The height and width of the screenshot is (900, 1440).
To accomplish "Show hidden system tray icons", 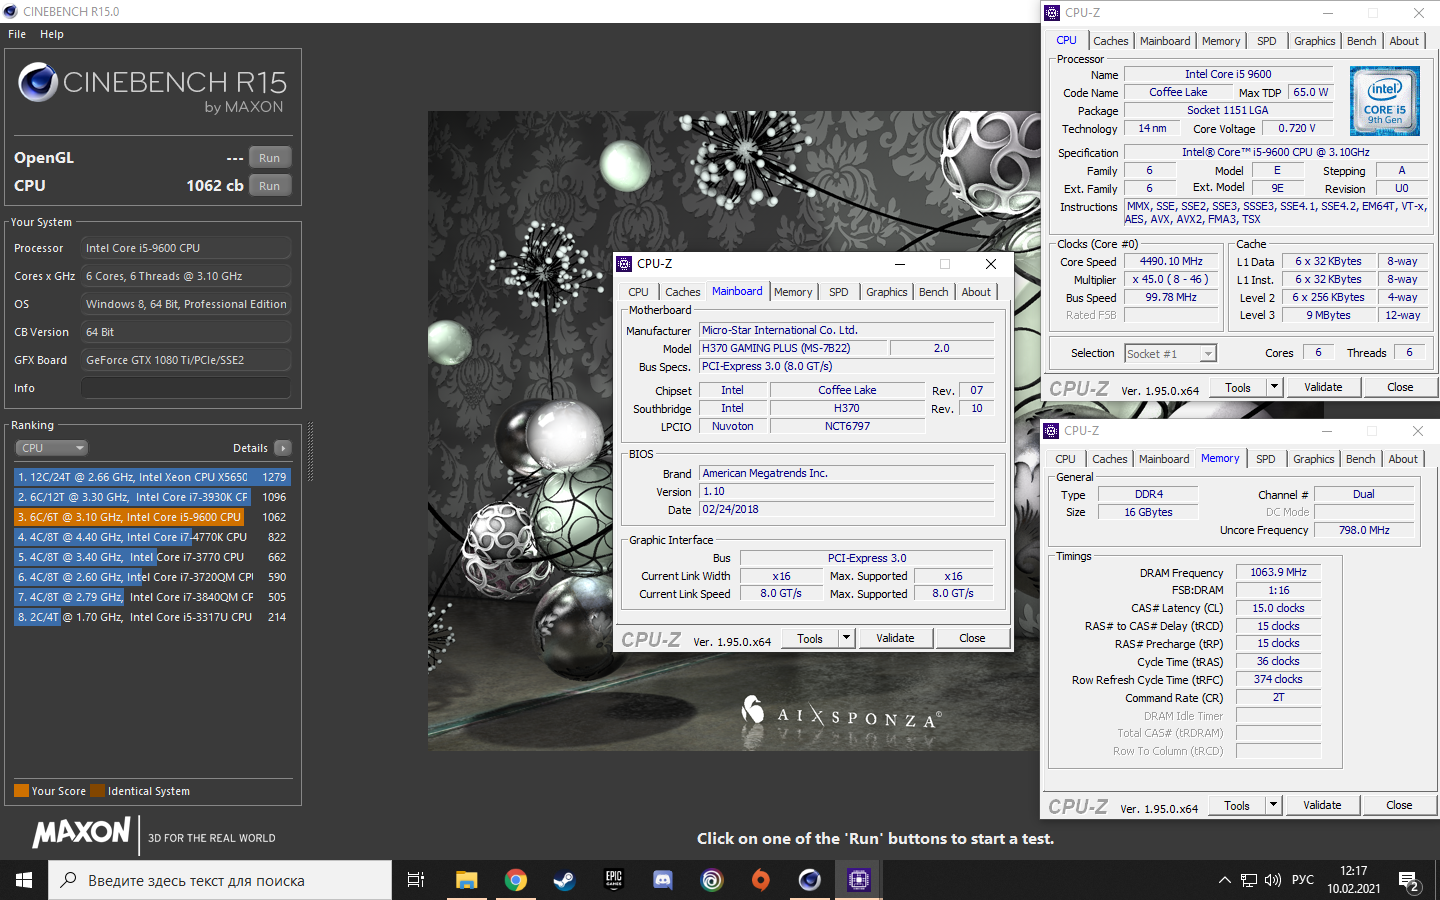I will (1224, 880).
